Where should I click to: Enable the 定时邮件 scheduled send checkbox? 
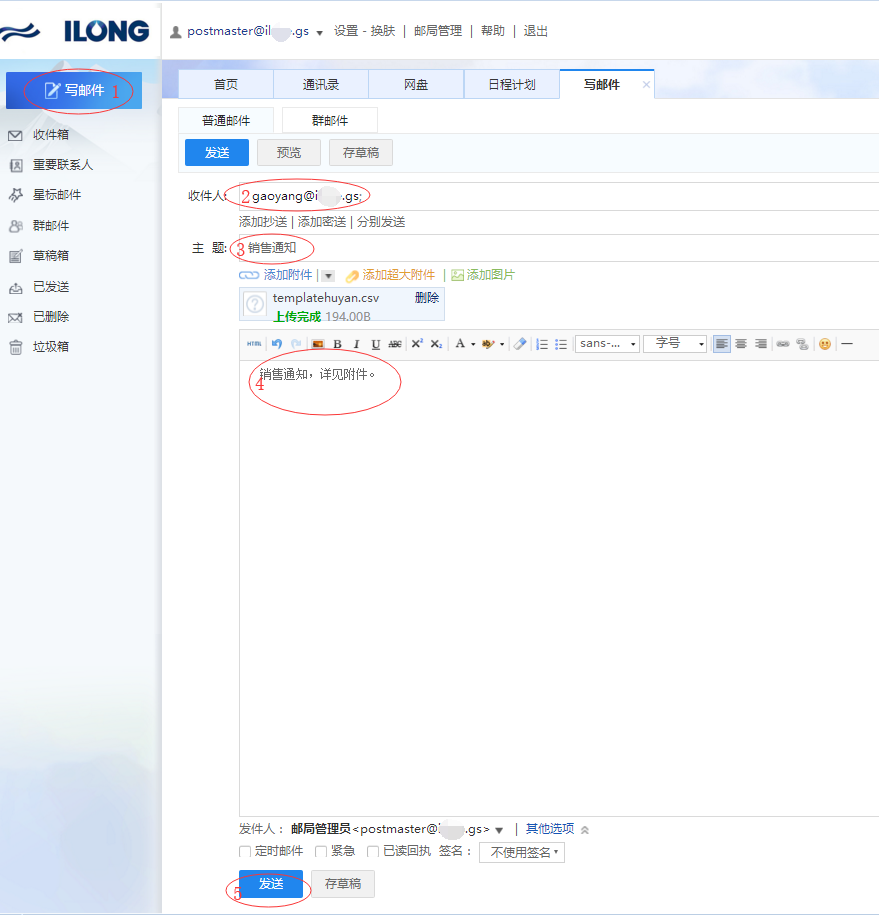(x=245, y=852)
